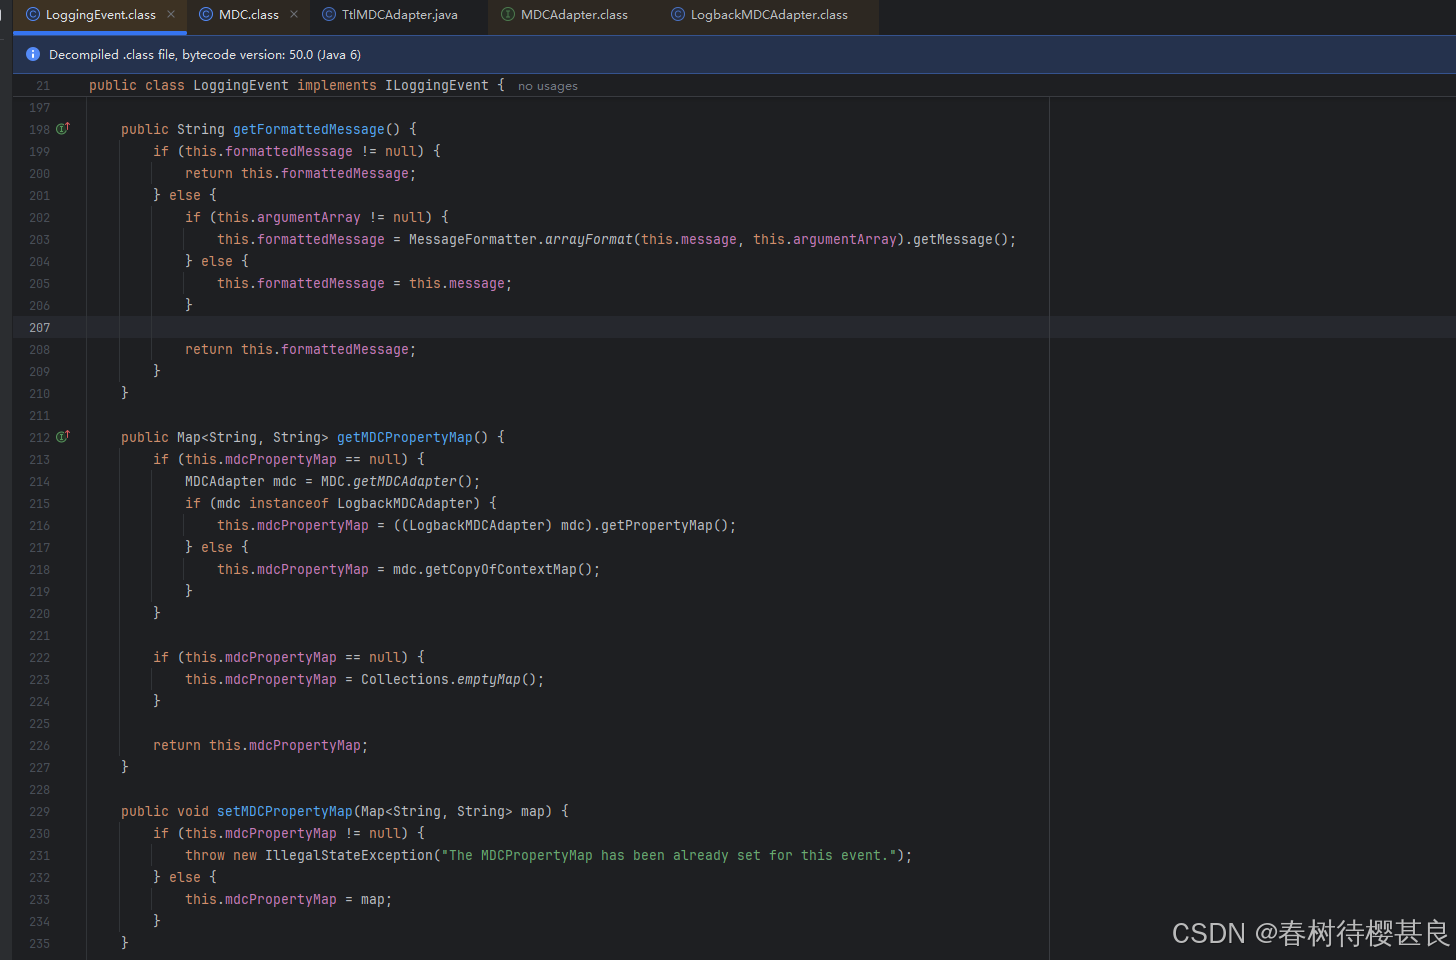
Task: Click the getPropertyMap() call on line 216
Action: [x=664, y=525]
